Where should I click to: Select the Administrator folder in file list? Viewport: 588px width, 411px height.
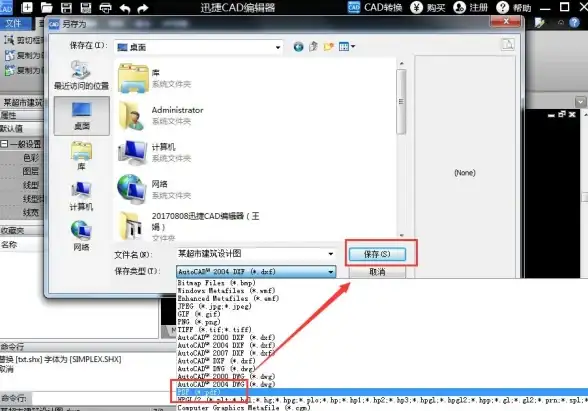(x=160, y=115)
